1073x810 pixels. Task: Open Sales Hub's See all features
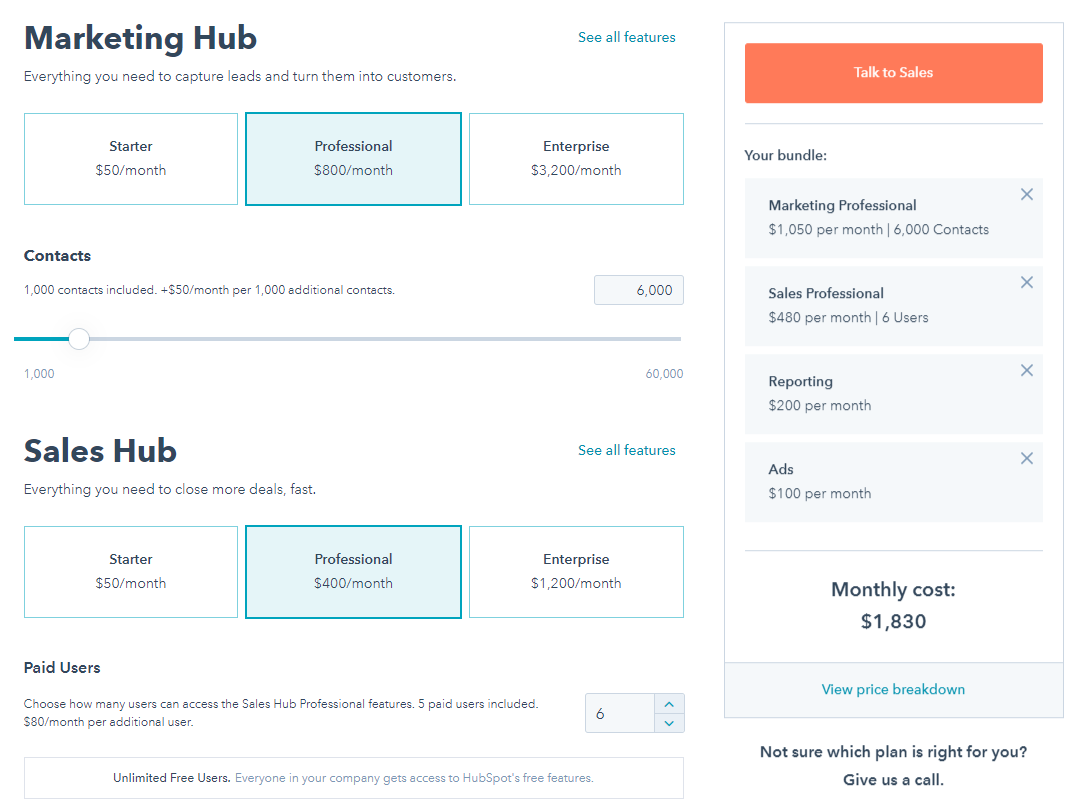pos(627,450)
